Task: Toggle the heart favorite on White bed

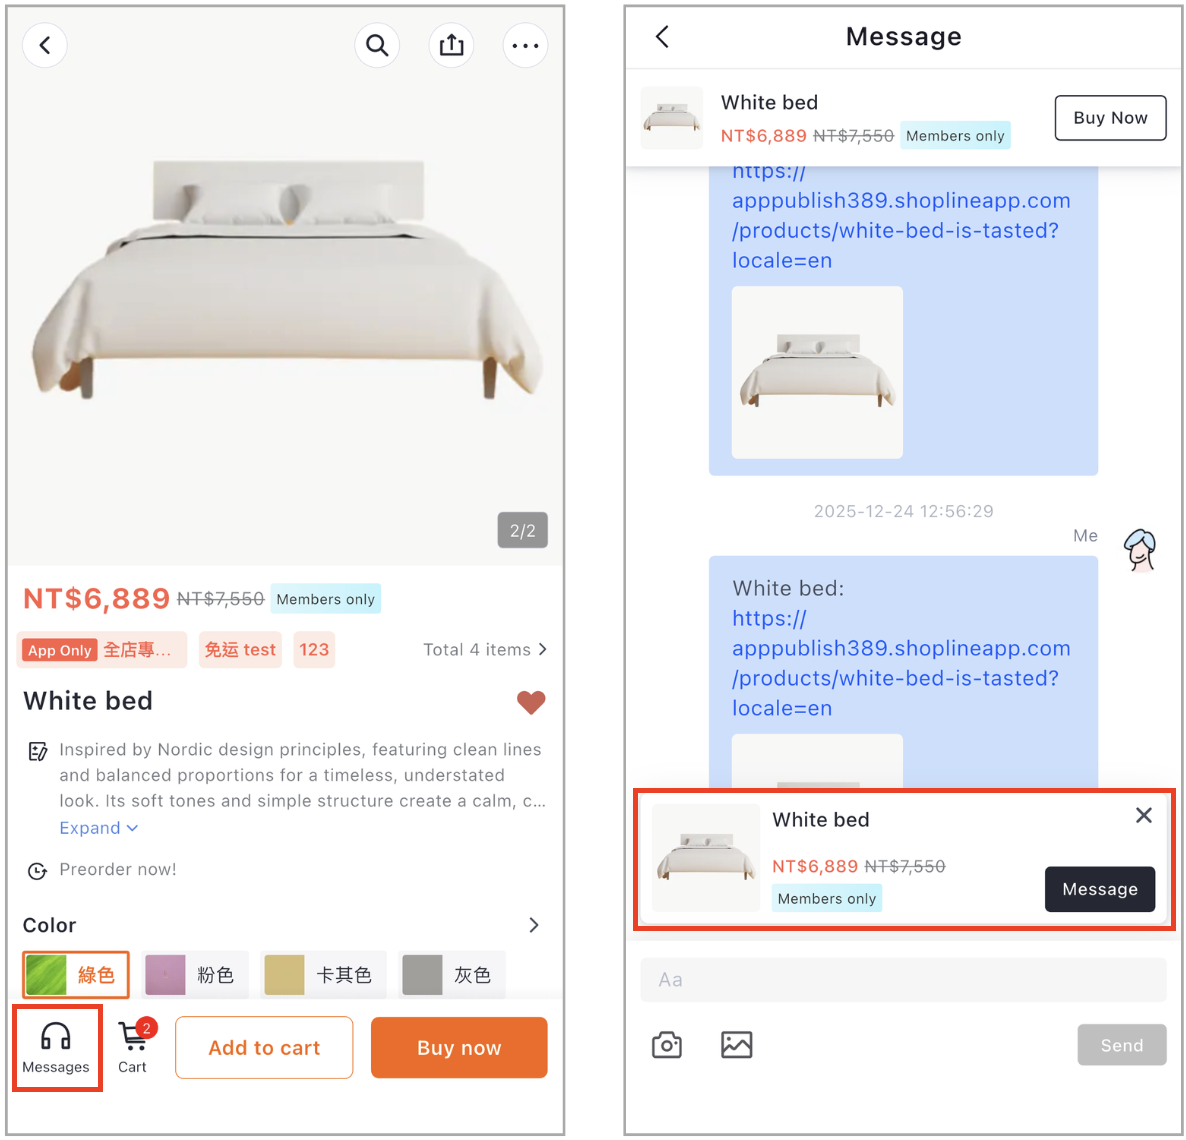Action: pyautogui.click(x=531, y=702)
